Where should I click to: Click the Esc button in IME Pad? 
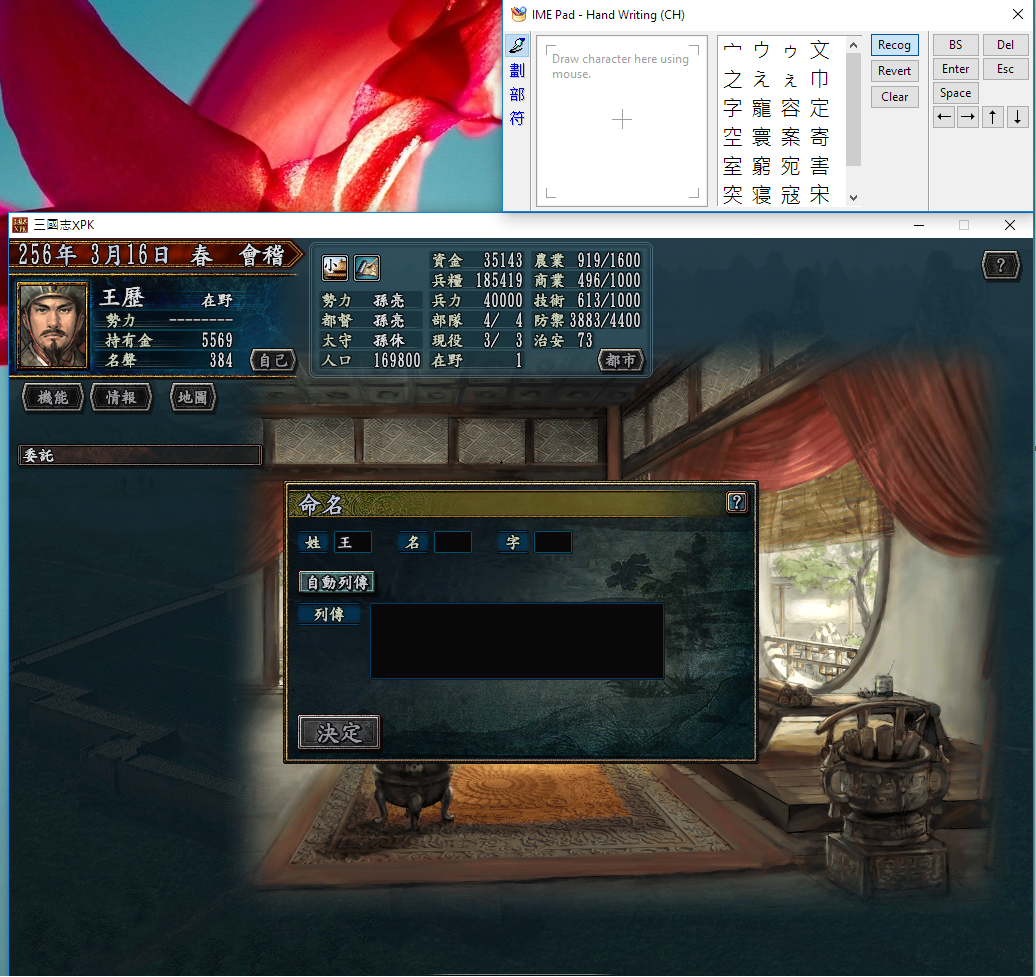(1005, 69)
